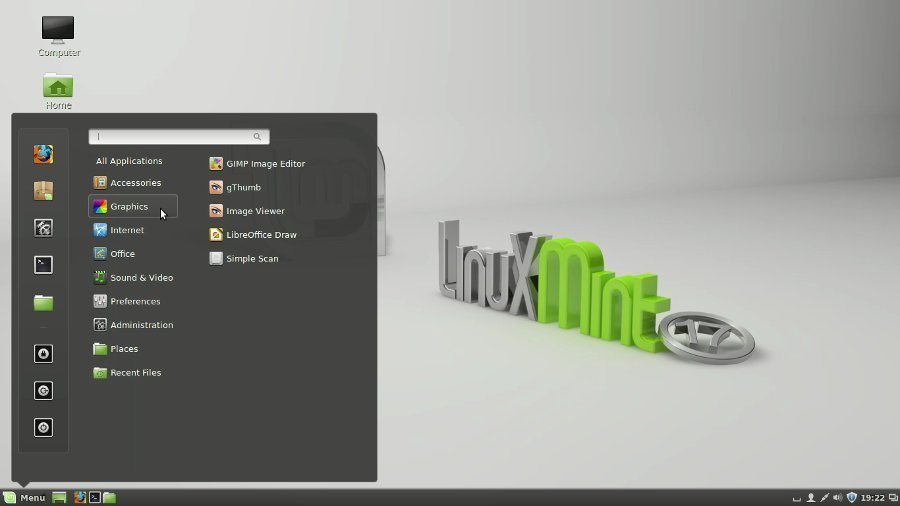Launch Firefox from the panel launcher
This screenshot has width=900, height=506.
[80, 497]
